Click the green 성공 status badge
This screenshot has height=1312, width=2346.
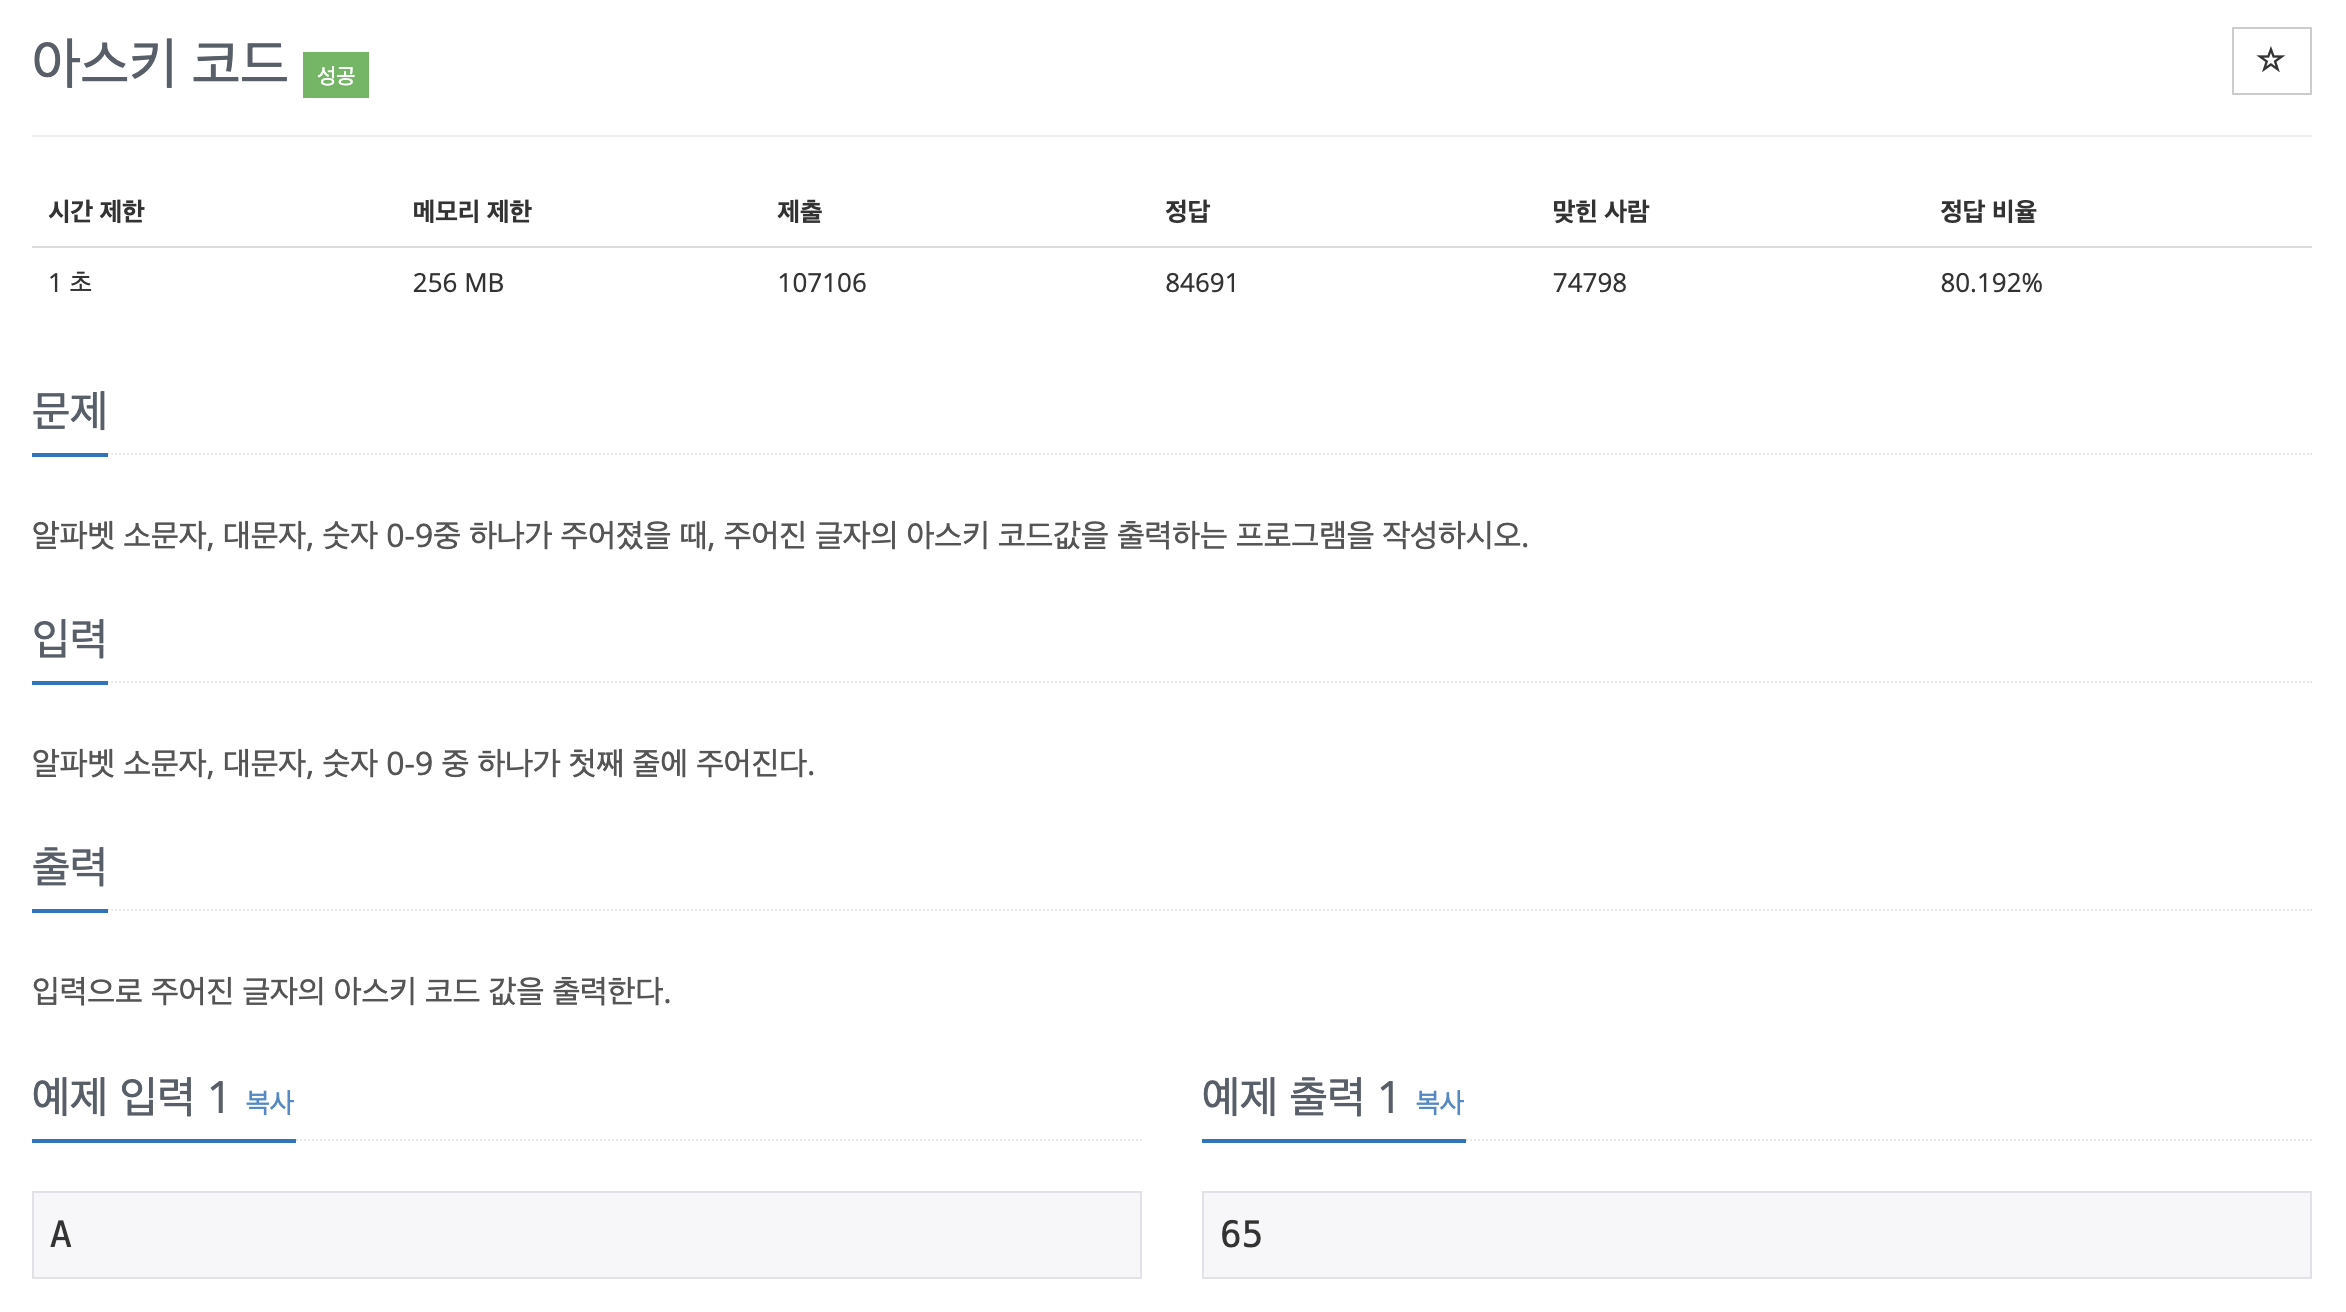coord(336,75)
